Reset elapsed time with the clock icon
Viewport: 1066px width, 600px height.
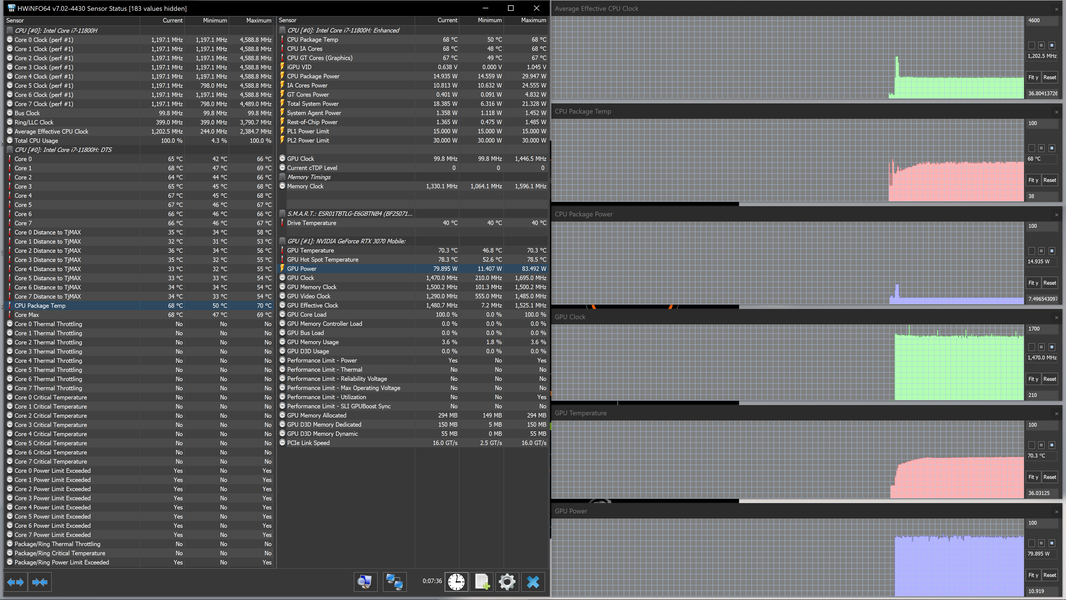click(x=456, y=582)
